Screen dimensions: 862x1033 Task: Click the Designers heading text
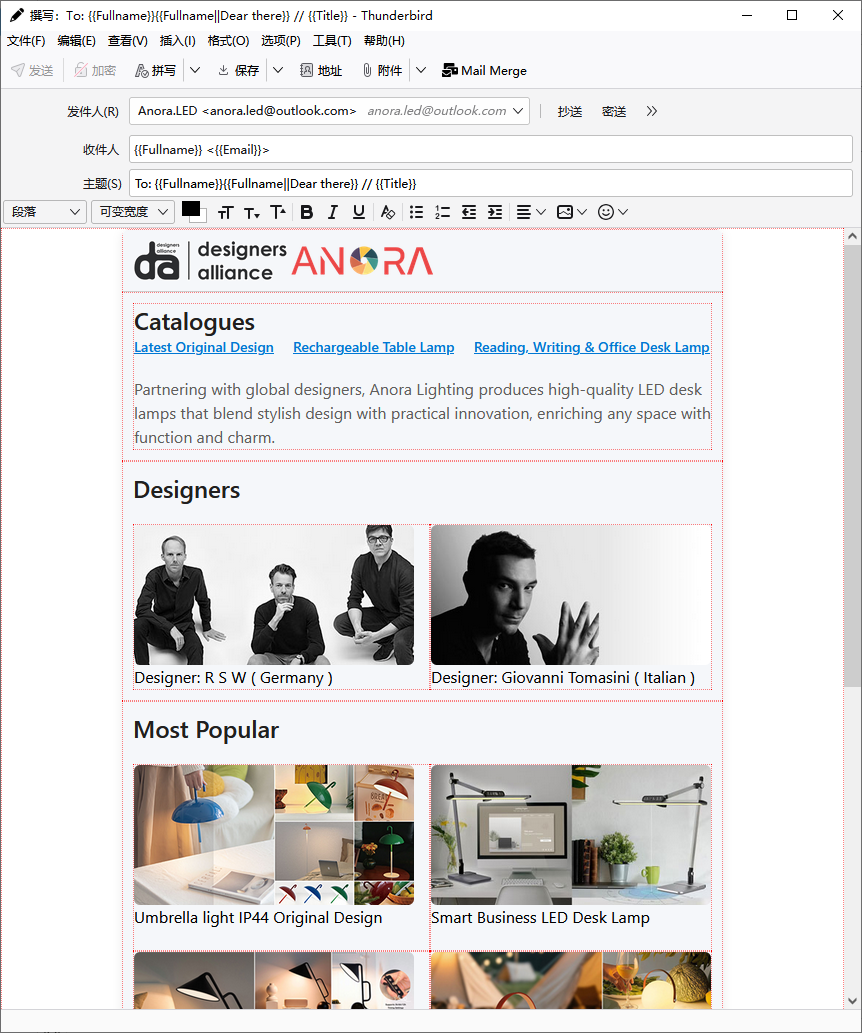[x=187, y=490]
